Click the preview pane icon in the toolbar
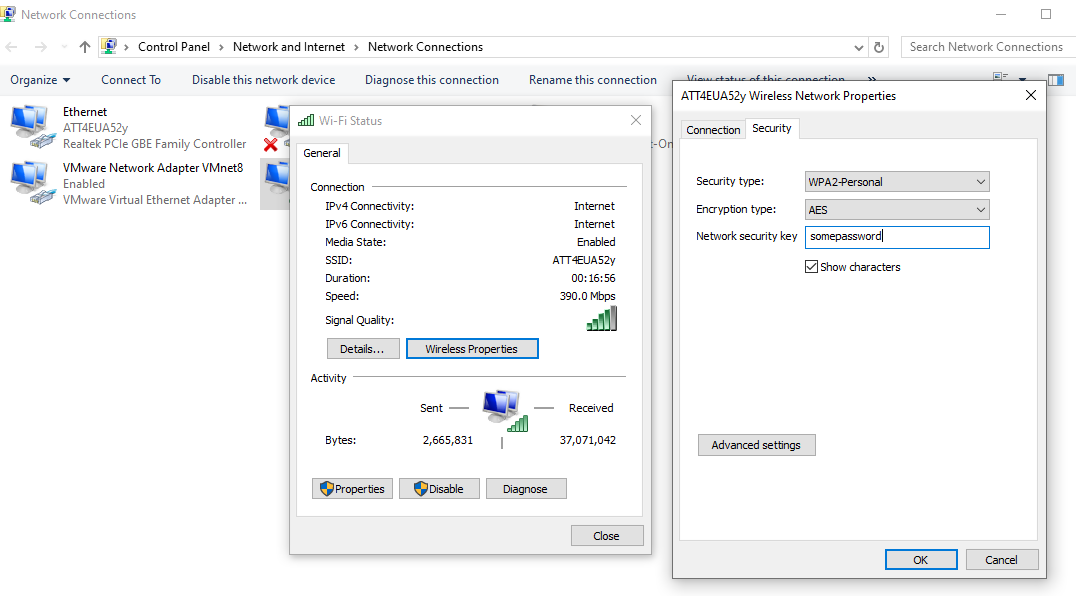The image size is (1076, 596). click(x=1056, y=80)
